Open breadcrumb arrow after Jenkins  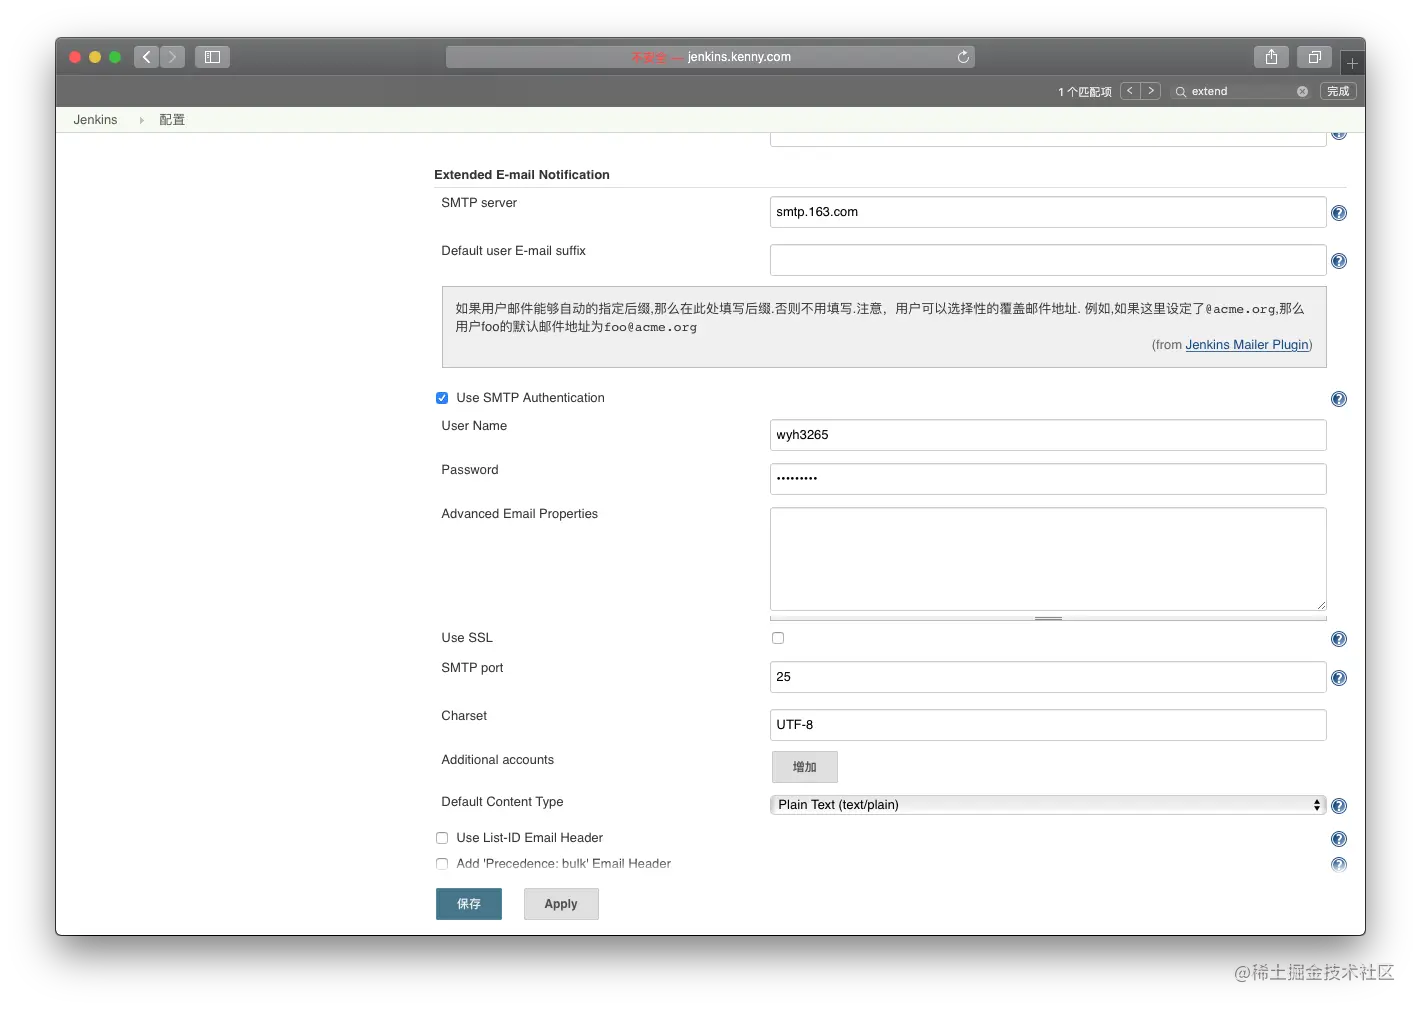click(x=141, y=120)
